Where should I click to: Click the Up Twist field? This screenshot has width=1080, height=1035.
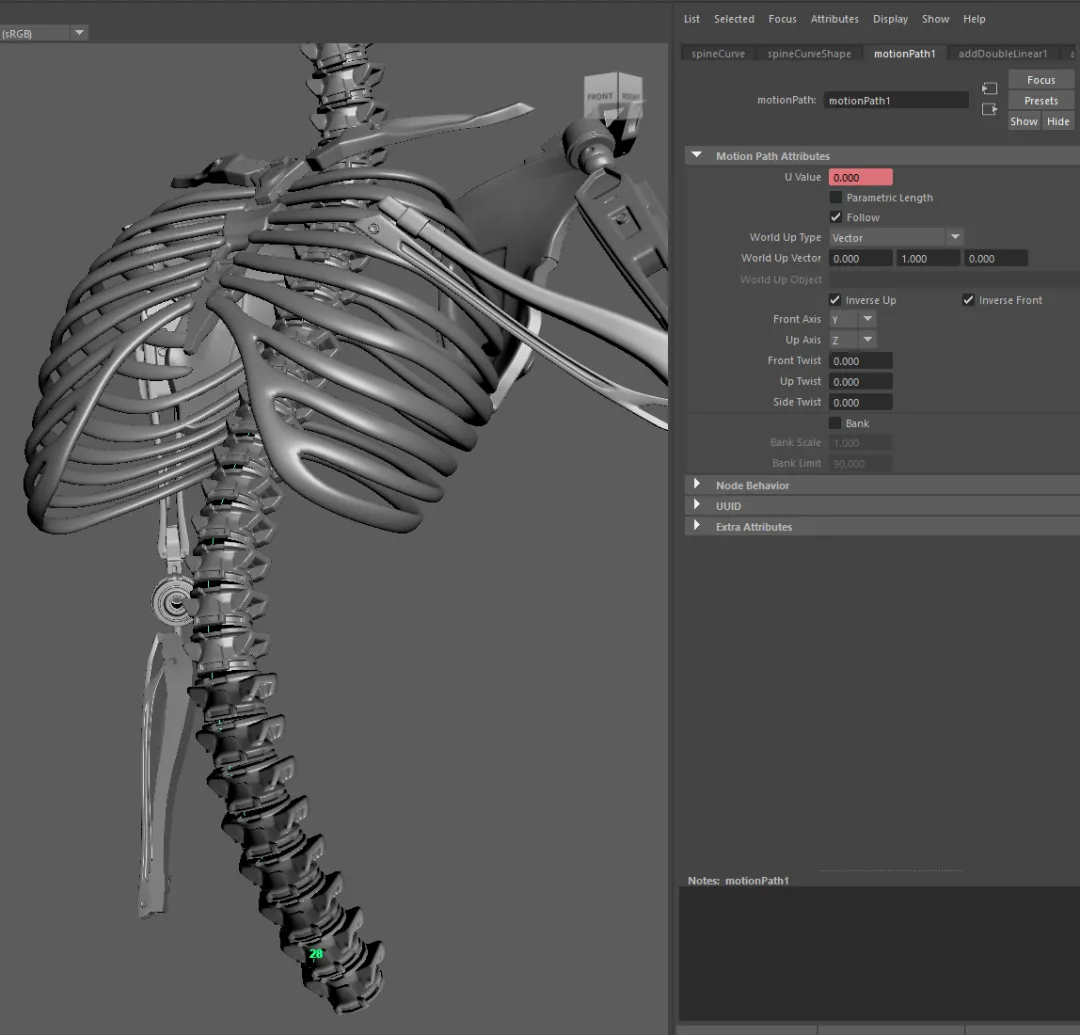click(860, 381)
